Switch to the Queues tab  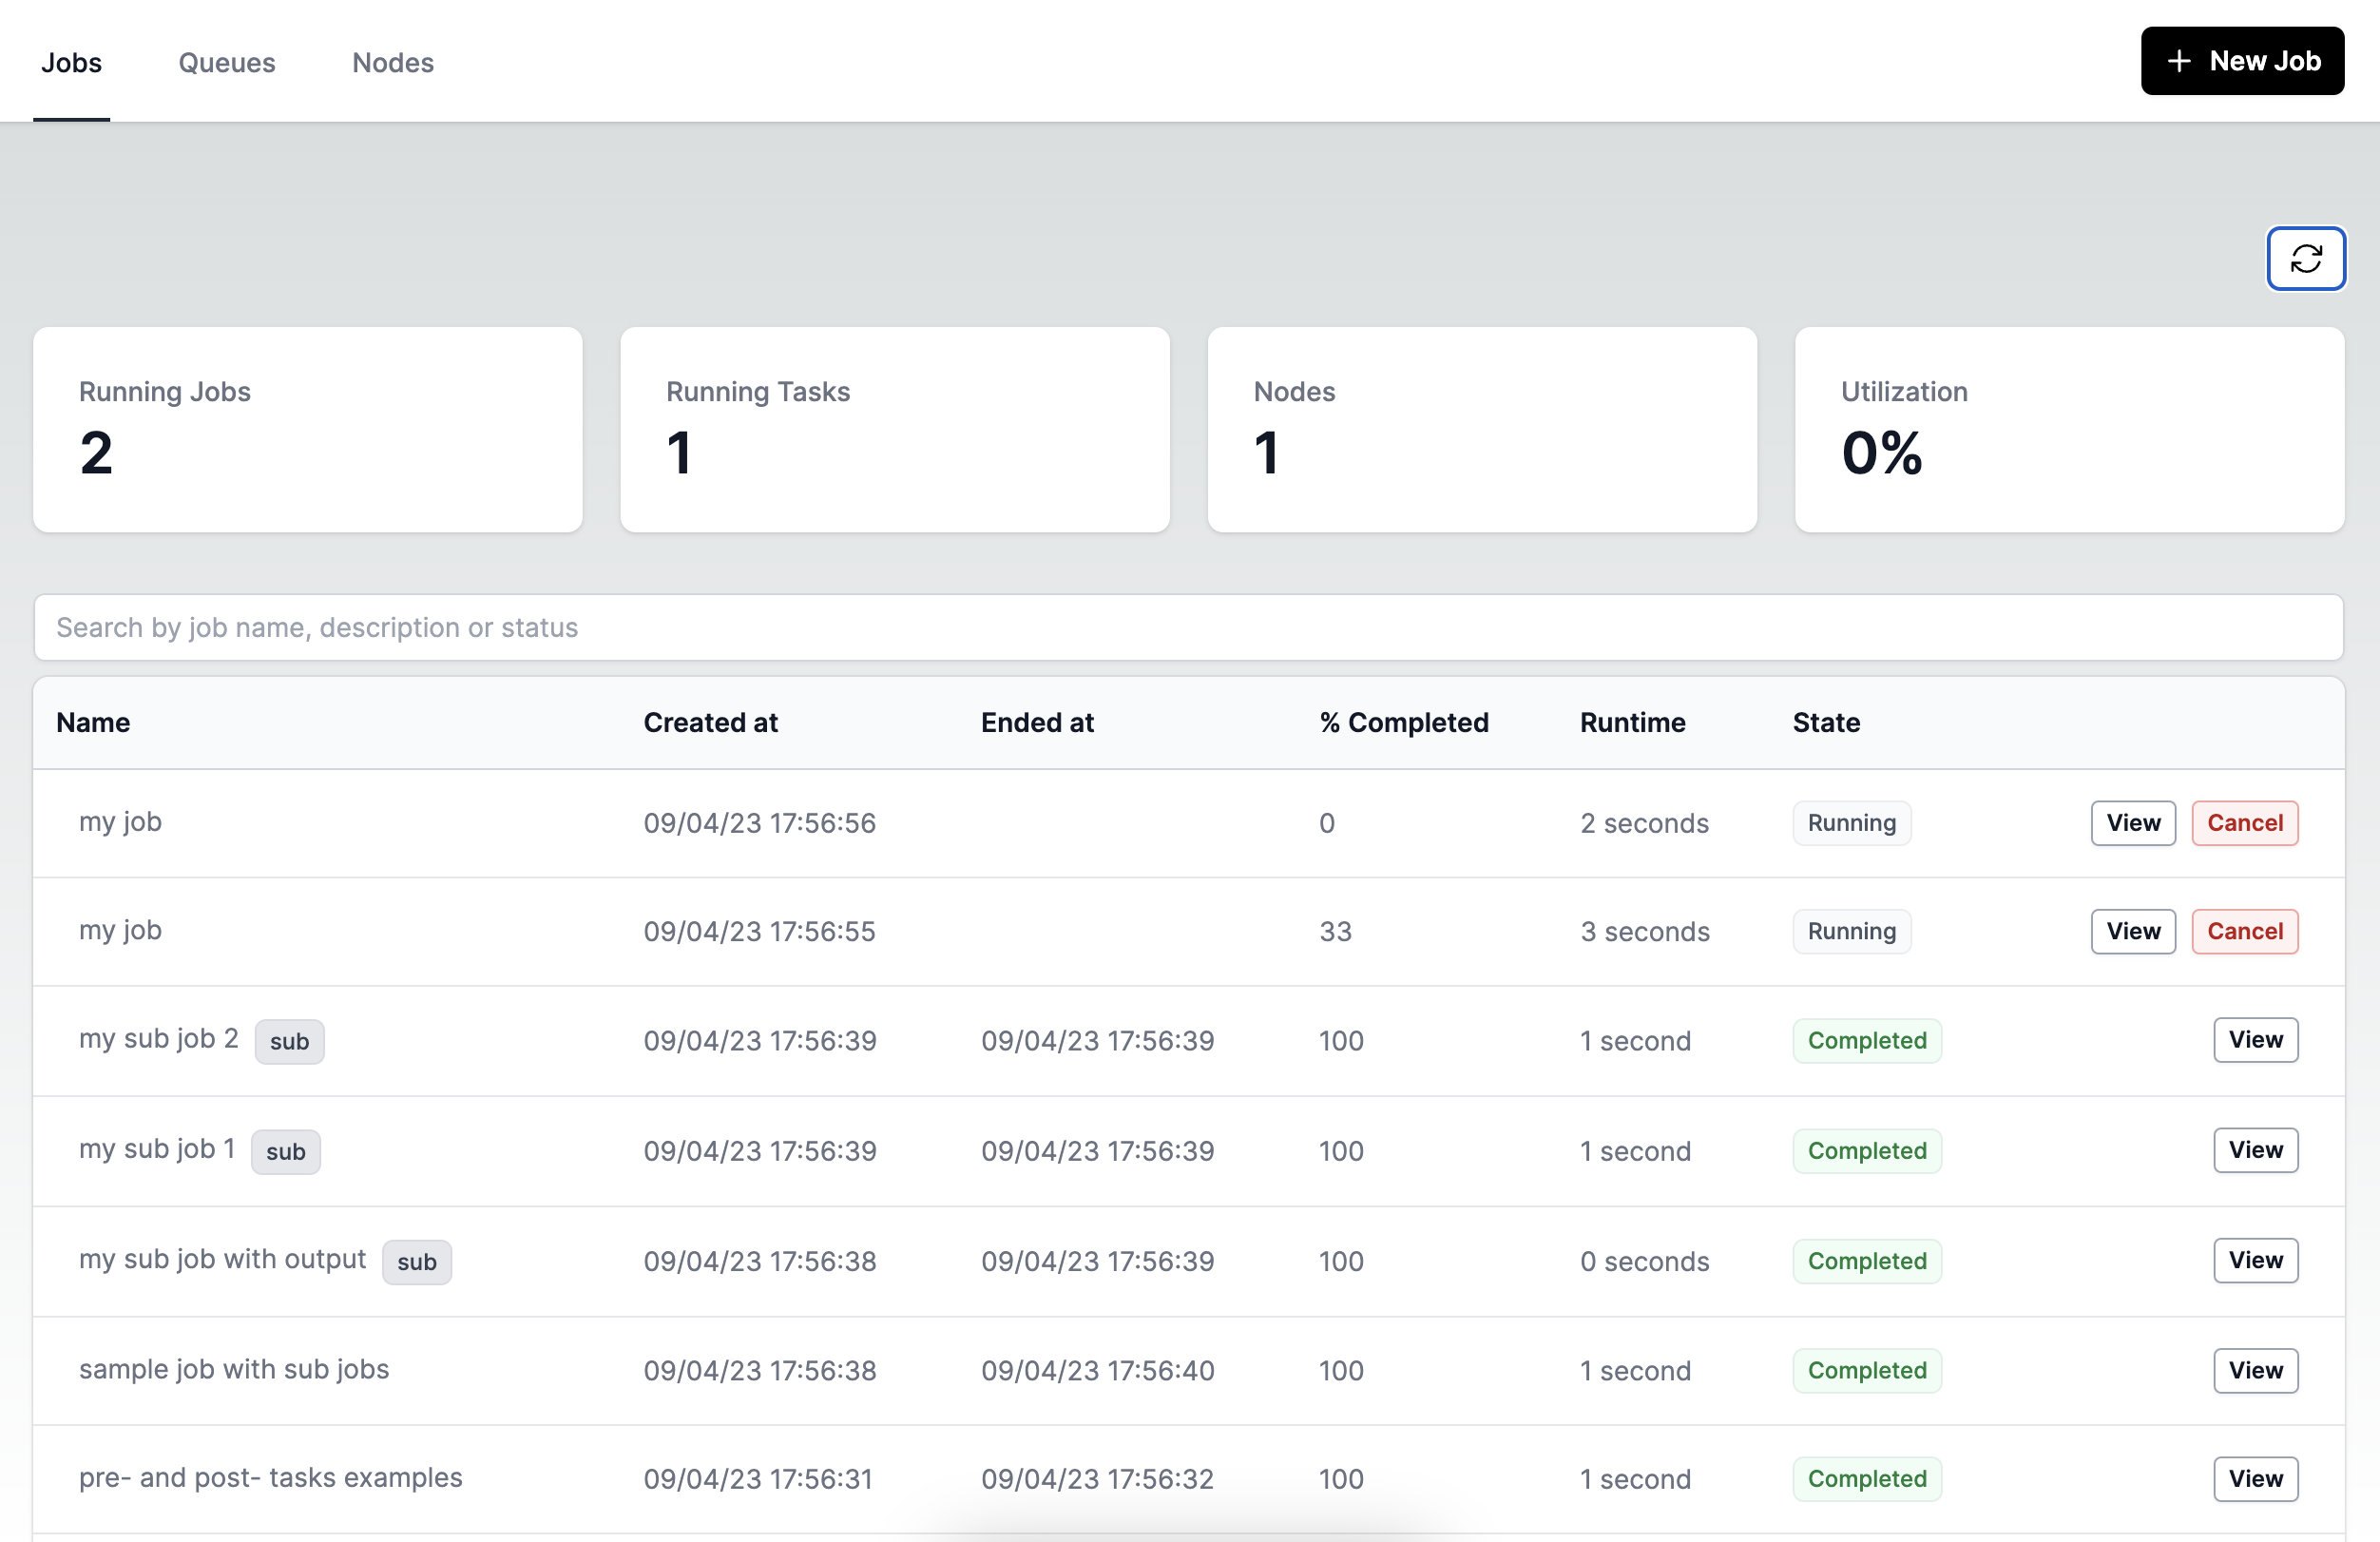tap(225, 61)
